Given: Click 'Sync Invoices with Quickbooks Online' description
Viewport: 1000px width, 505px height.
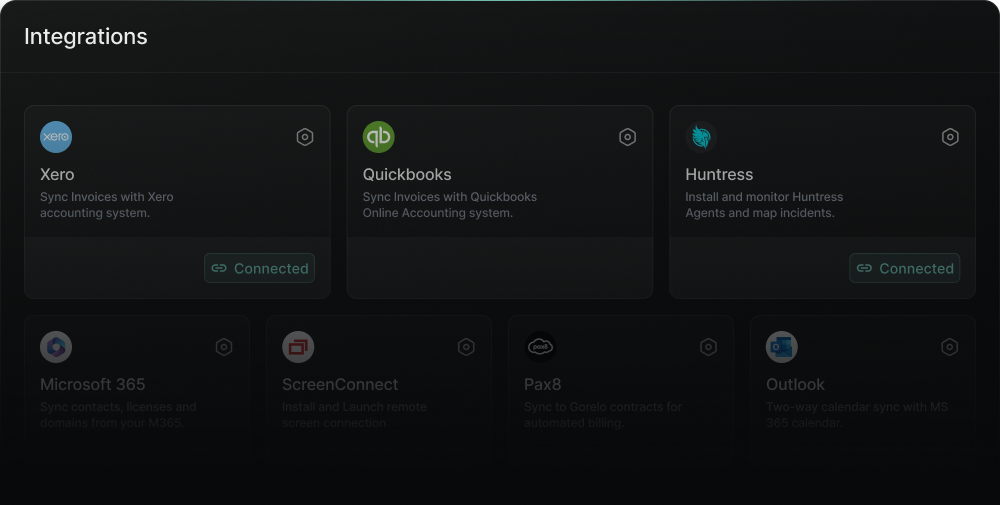Looking at the screenshot, I should (x=450, y=205).
